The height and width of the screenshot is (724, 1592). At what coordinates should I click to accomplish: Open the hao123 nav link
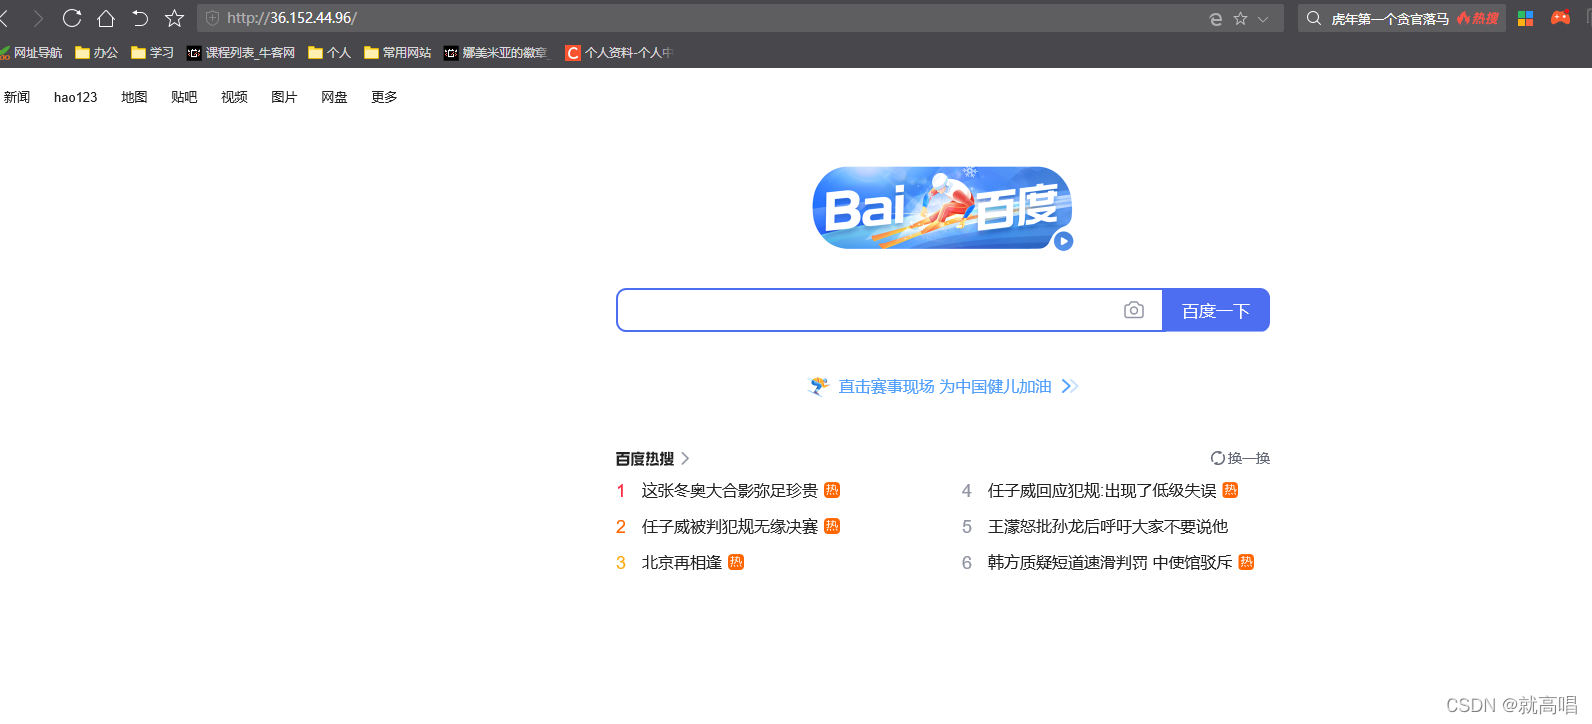tap(76, 97)
